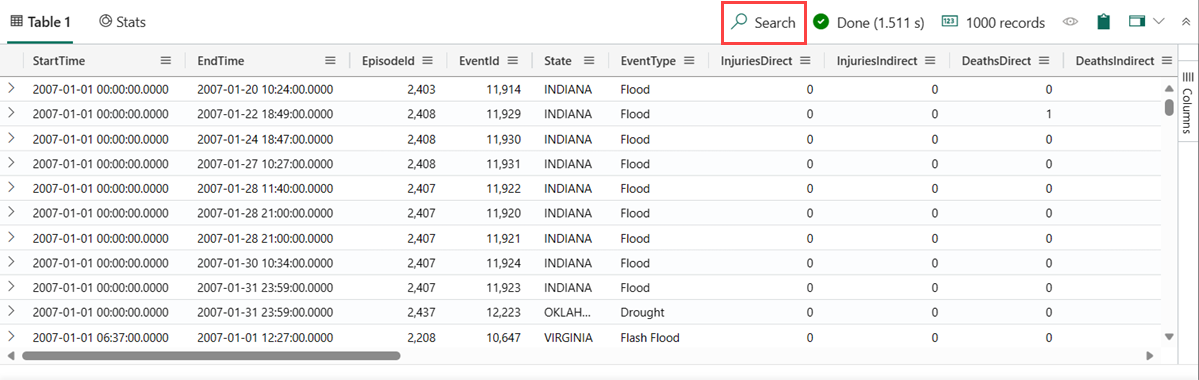Expand the OKLAHOMA Drought row

pyautogui.click(x=11, y=312)
